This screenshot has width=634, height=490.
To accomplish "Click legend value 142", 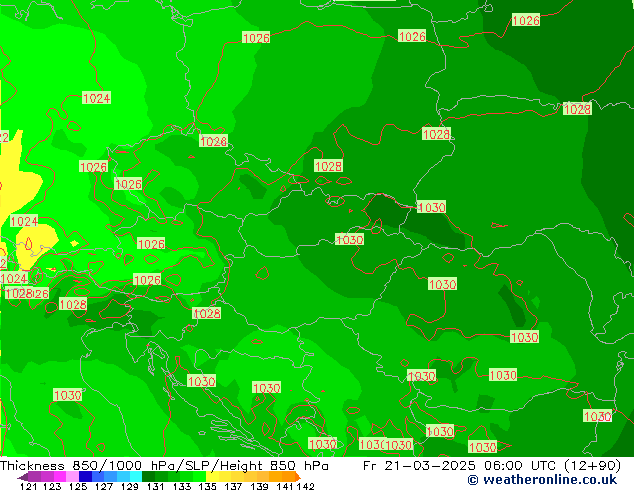I will tap(305, 486).
